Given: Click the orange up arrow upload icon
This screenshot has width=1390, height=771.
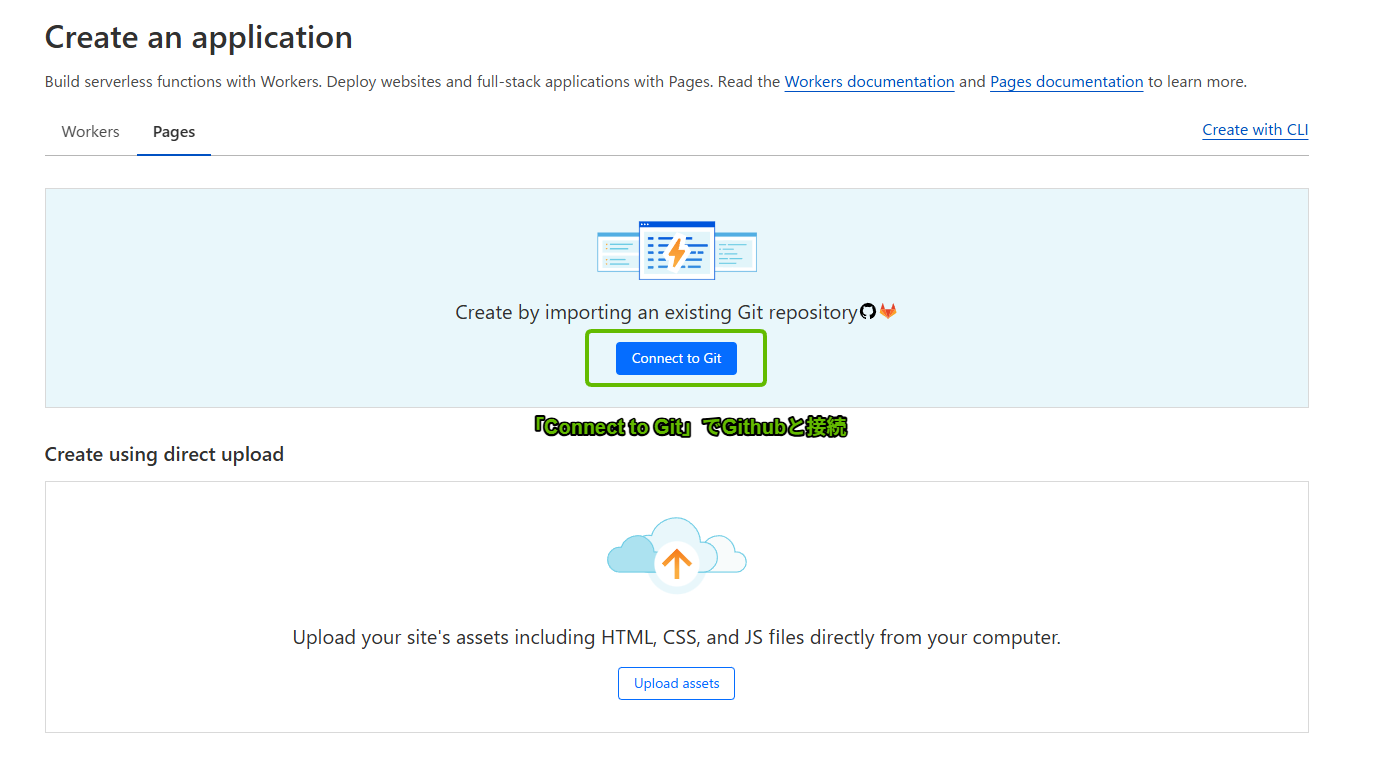Looking at the screenshot, I should tap(677, 564).
